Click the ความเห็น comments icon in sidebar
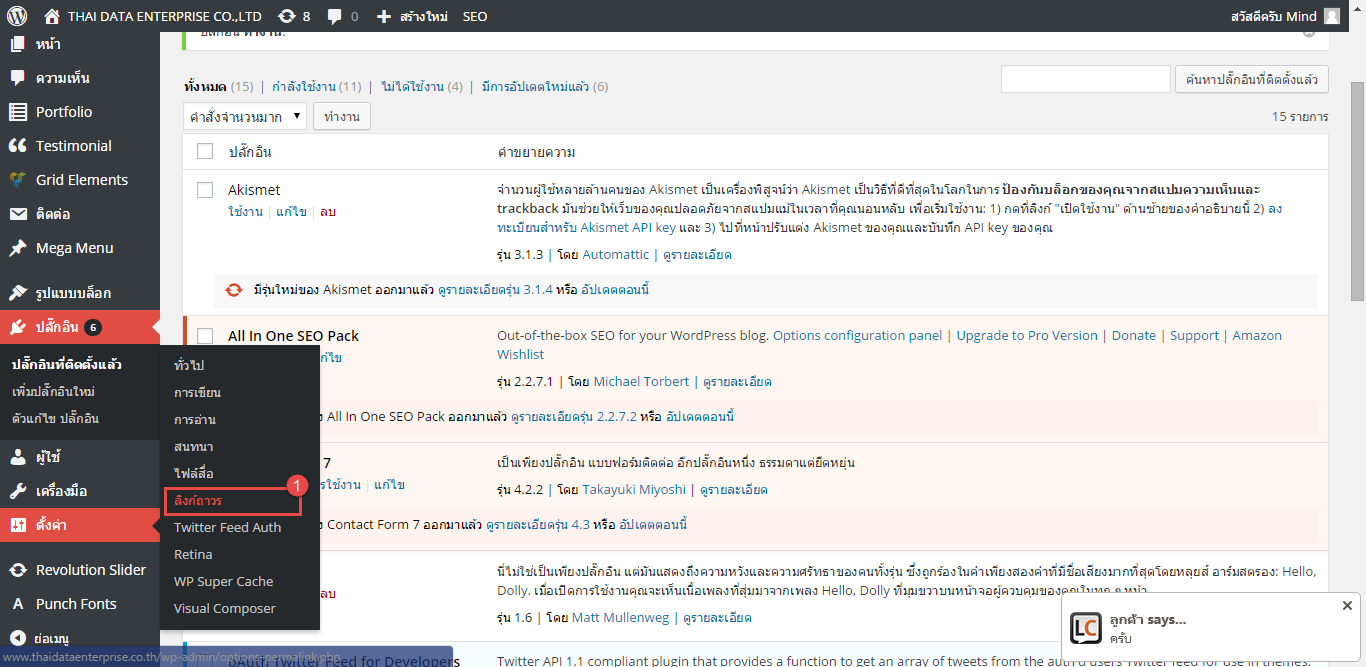 (x=17, y=78)
